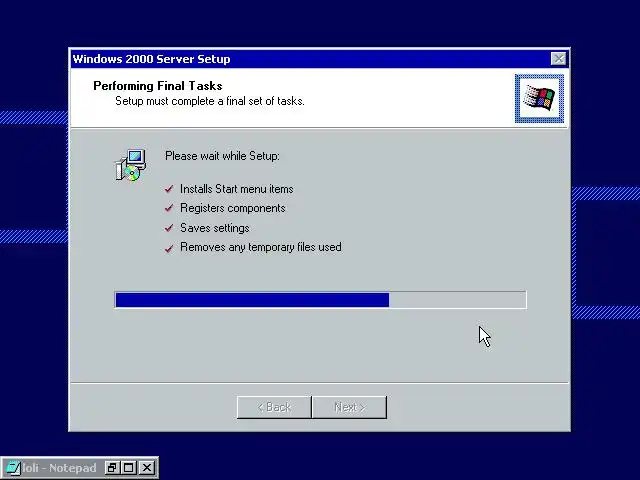Screen dimensions: 640x480
Task: Click the 'Installs Start menu items' text
Action: (237, 189)
